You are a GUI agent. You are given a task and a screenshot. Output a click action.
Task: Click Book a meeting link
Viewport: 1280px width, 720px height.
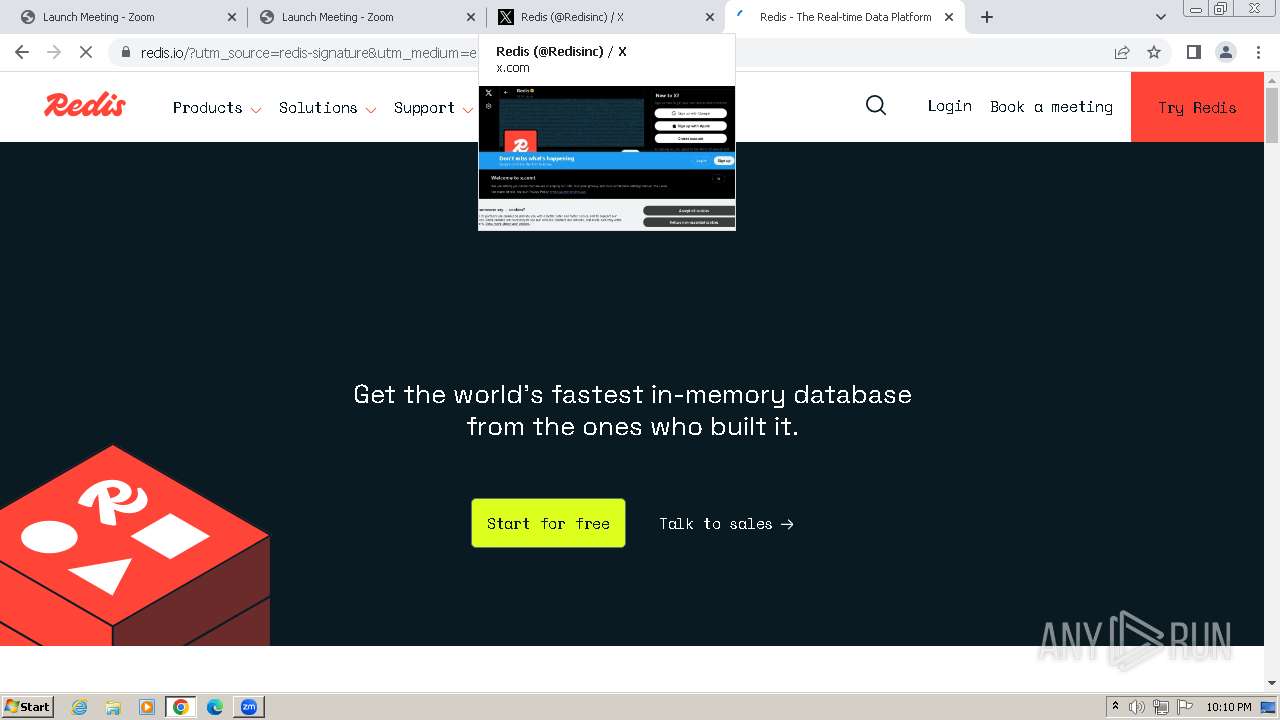[1051, 107]
